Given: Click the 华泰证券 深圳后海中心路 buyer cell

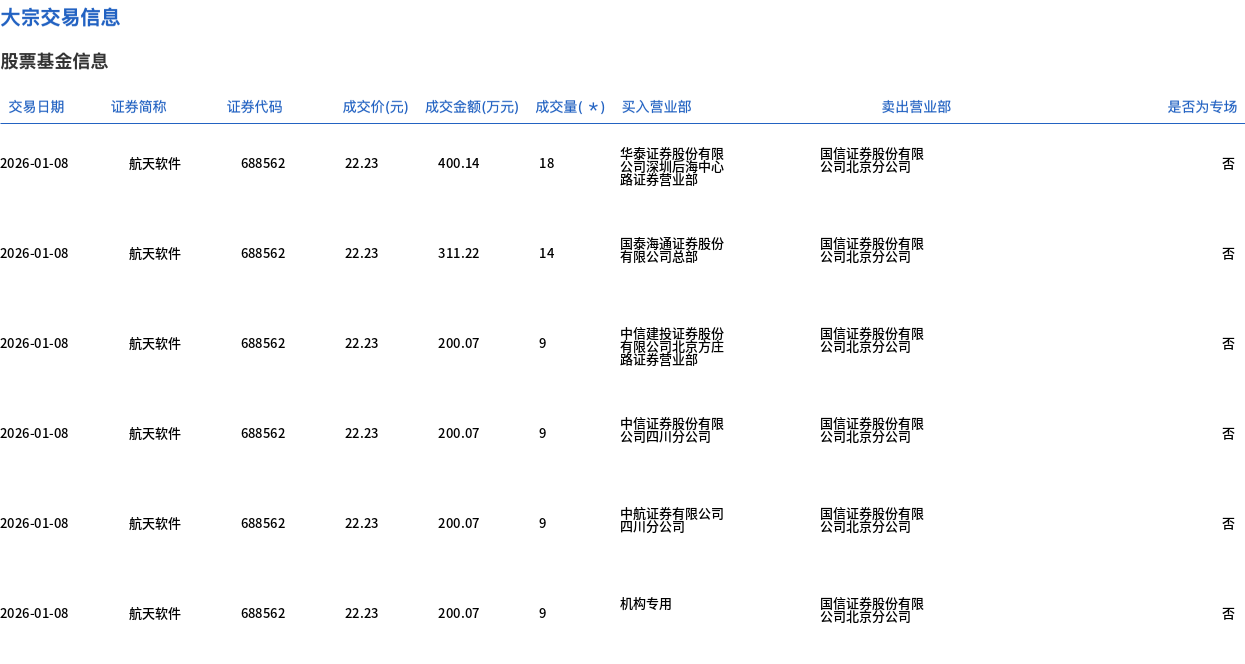Looking at the screenshot, I should pos(672,167).
